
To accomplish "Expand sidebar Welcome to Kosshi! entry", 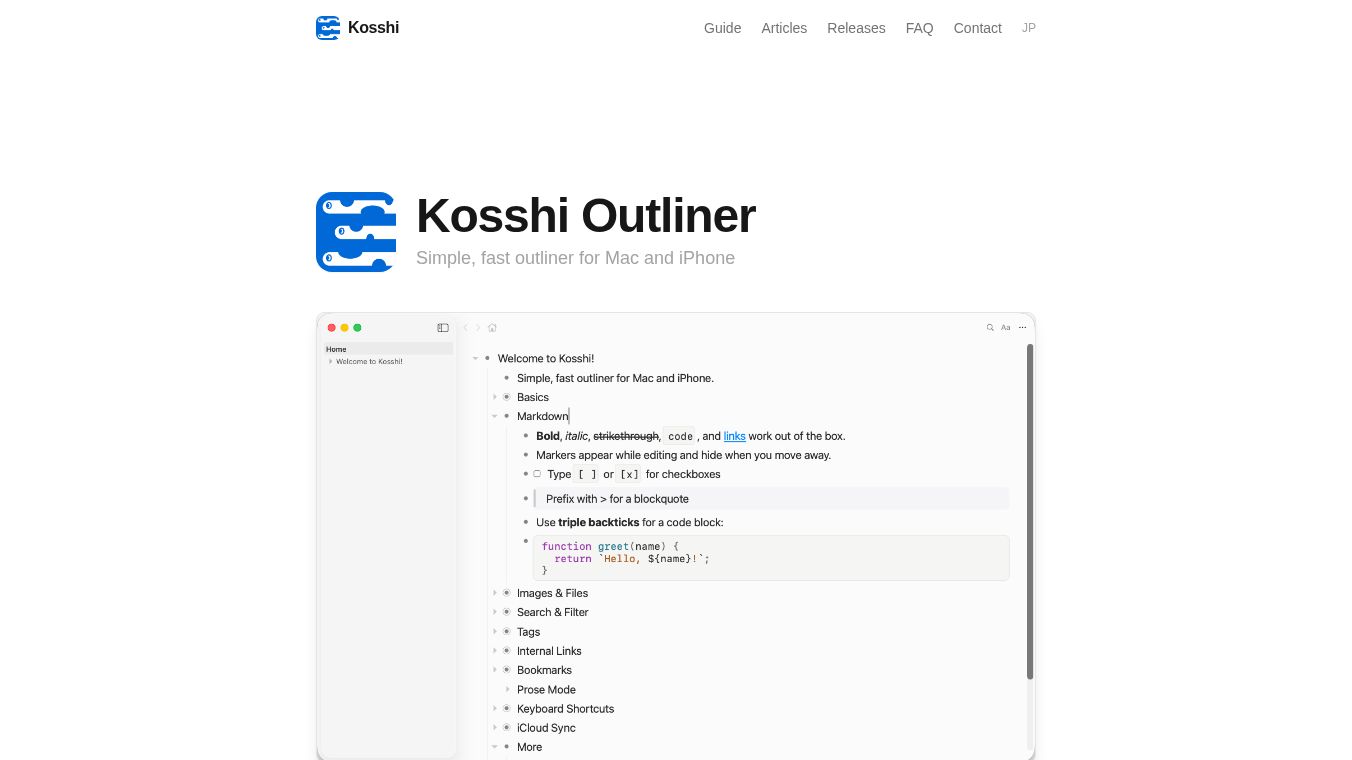I will pyautogui.click(x=330, y=361).
